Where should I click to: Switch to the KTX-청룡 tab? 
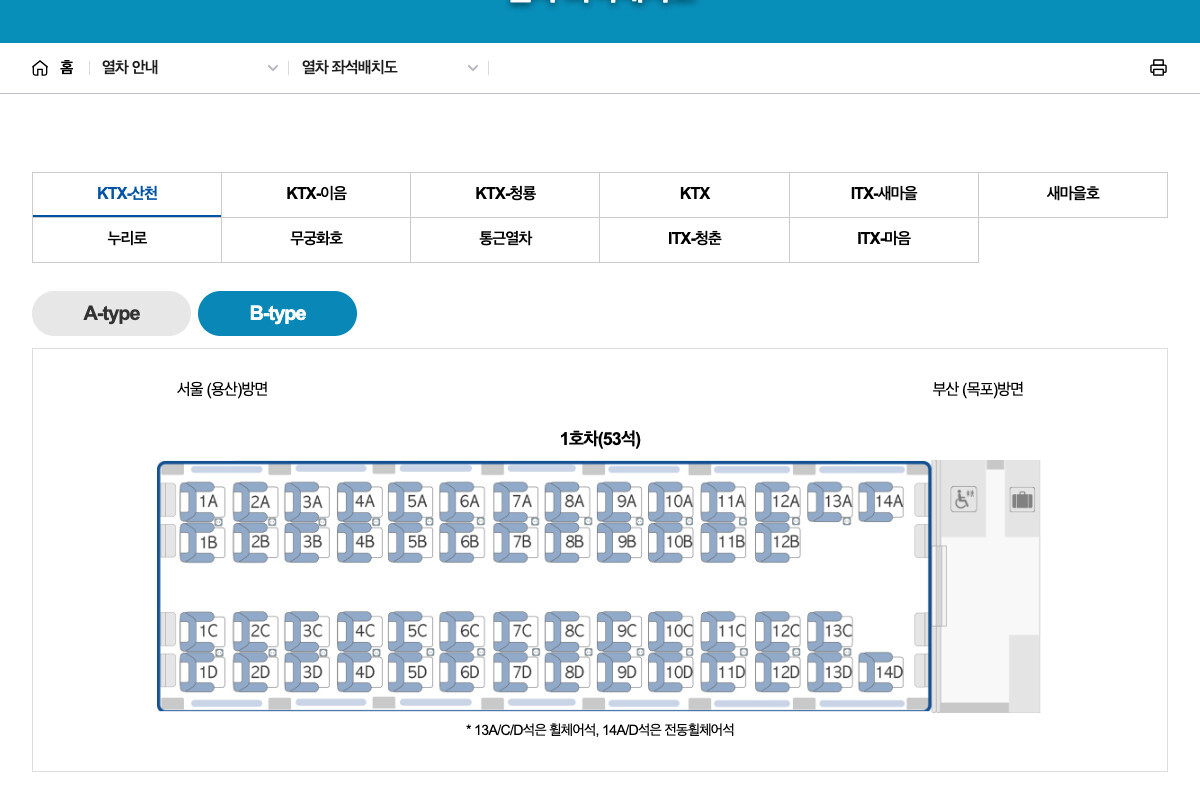pos(505,194)
